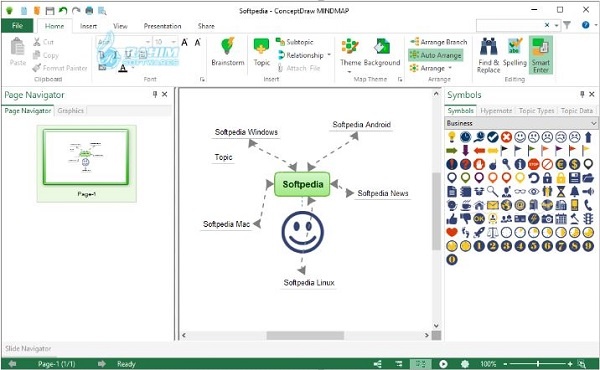
Task: Click the font color A button
Action: point(123,68)
